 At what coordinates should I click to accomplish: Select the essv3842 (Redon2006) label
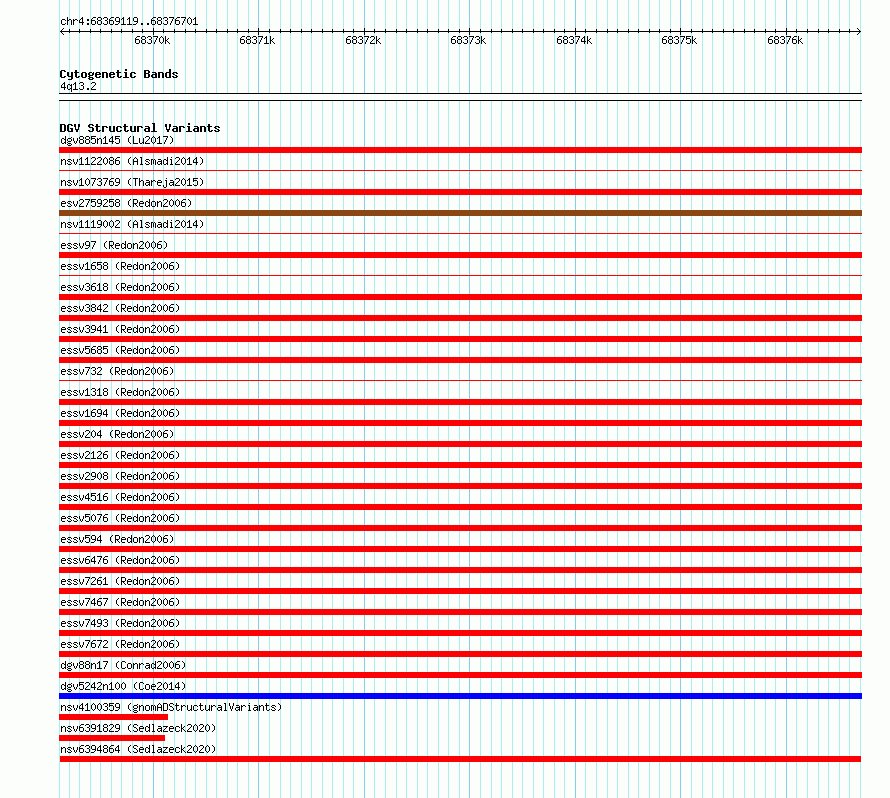[120, 308]
